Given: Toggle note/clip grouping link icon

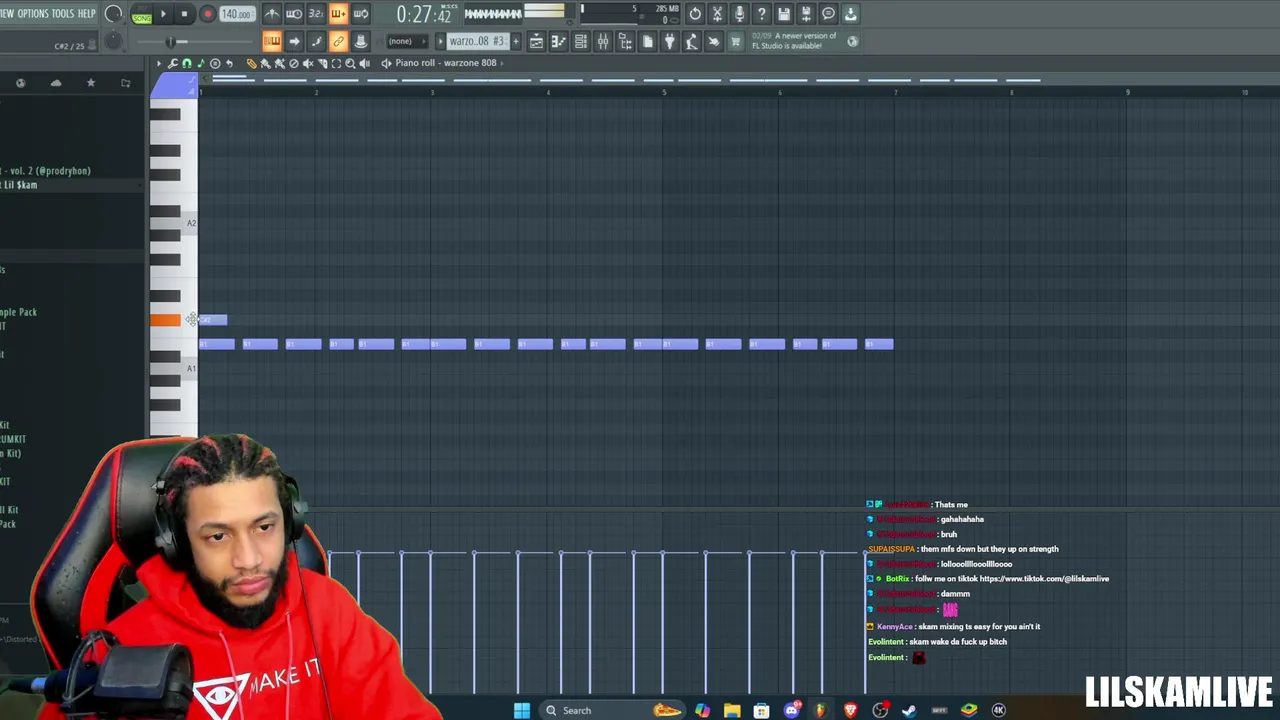Looking at the screenshot, I should pos(338,41).
